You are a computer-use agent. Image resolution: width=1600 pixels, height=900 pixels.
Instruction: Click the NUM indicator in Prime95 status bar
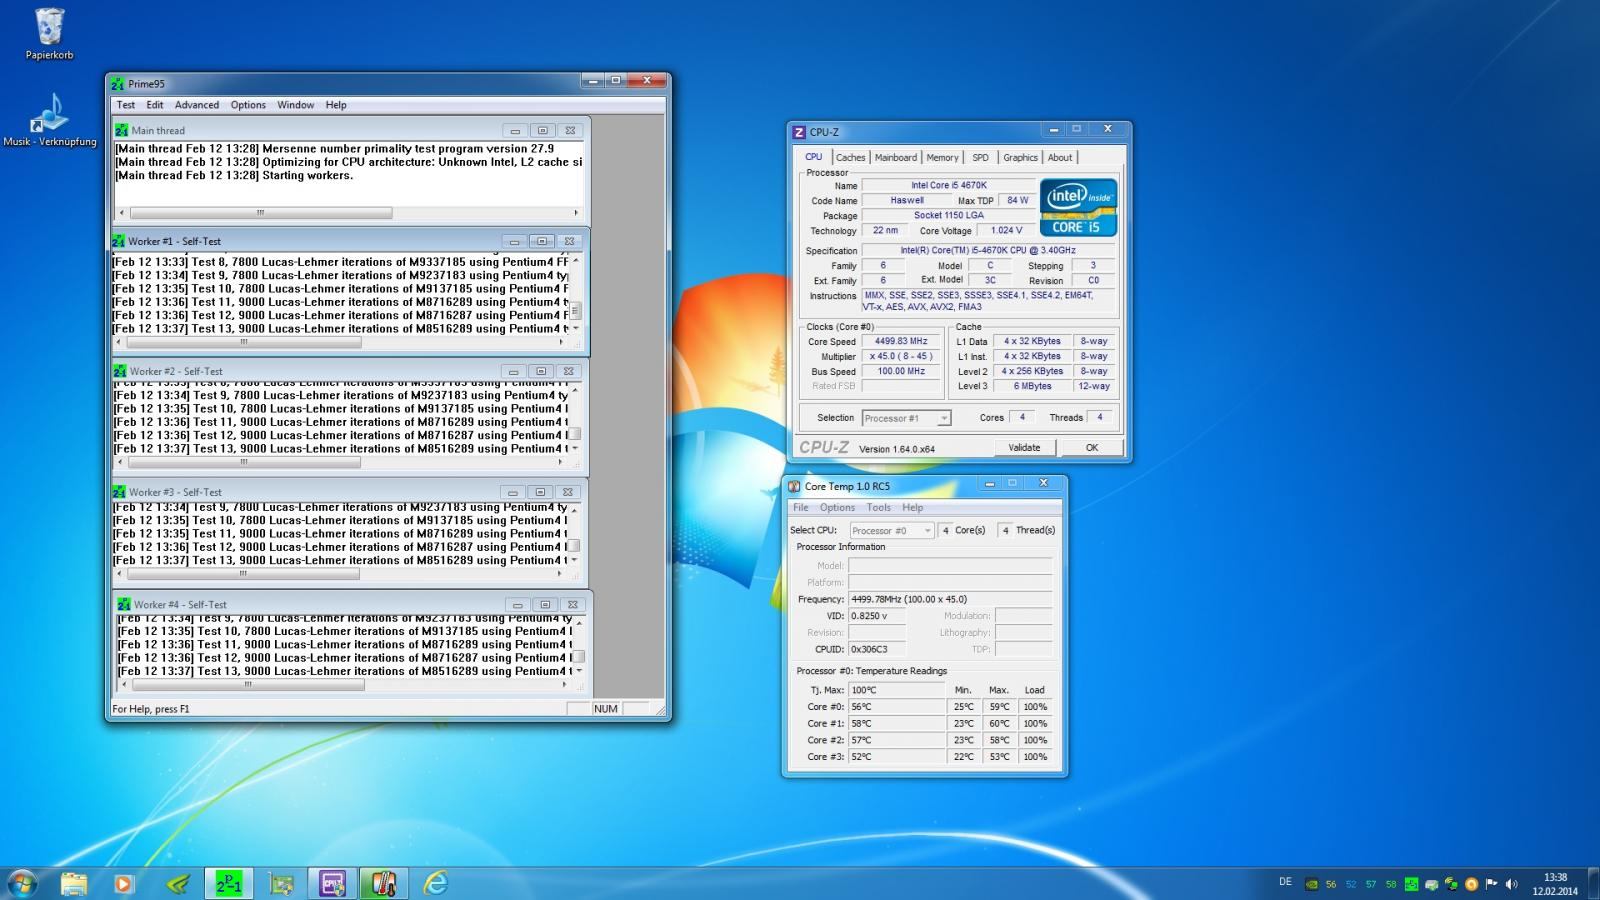pyautogui.click(x=606, y=708)
